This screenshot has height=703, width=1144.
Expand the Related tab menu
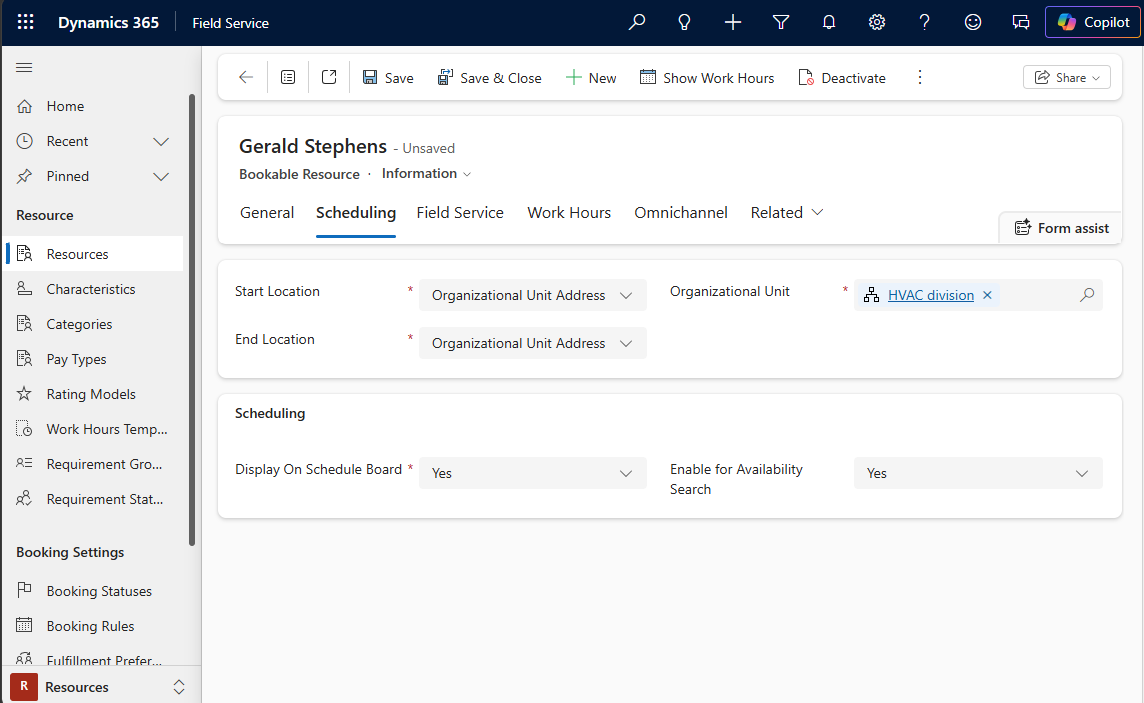point(786,213)
